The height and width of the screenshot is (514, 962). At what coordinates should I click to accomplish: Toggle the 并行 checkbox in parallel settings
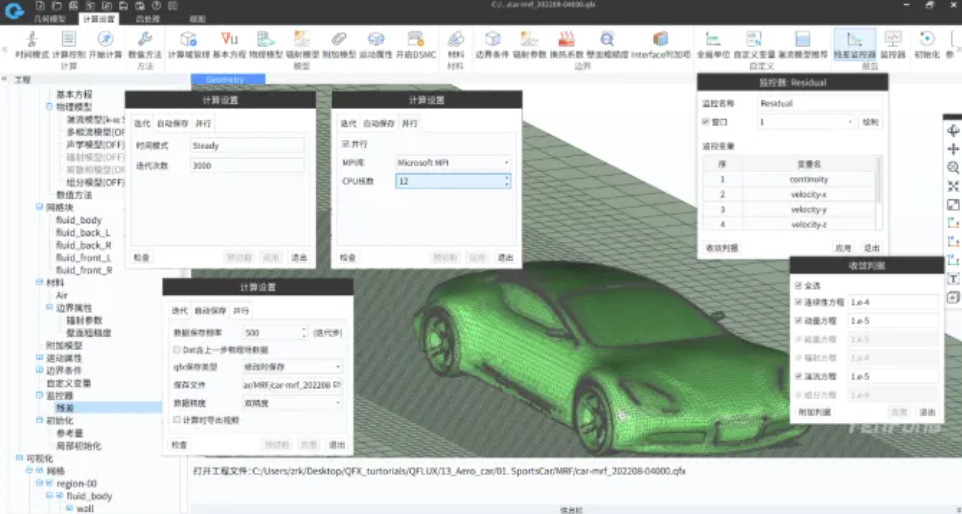point(345,144)
